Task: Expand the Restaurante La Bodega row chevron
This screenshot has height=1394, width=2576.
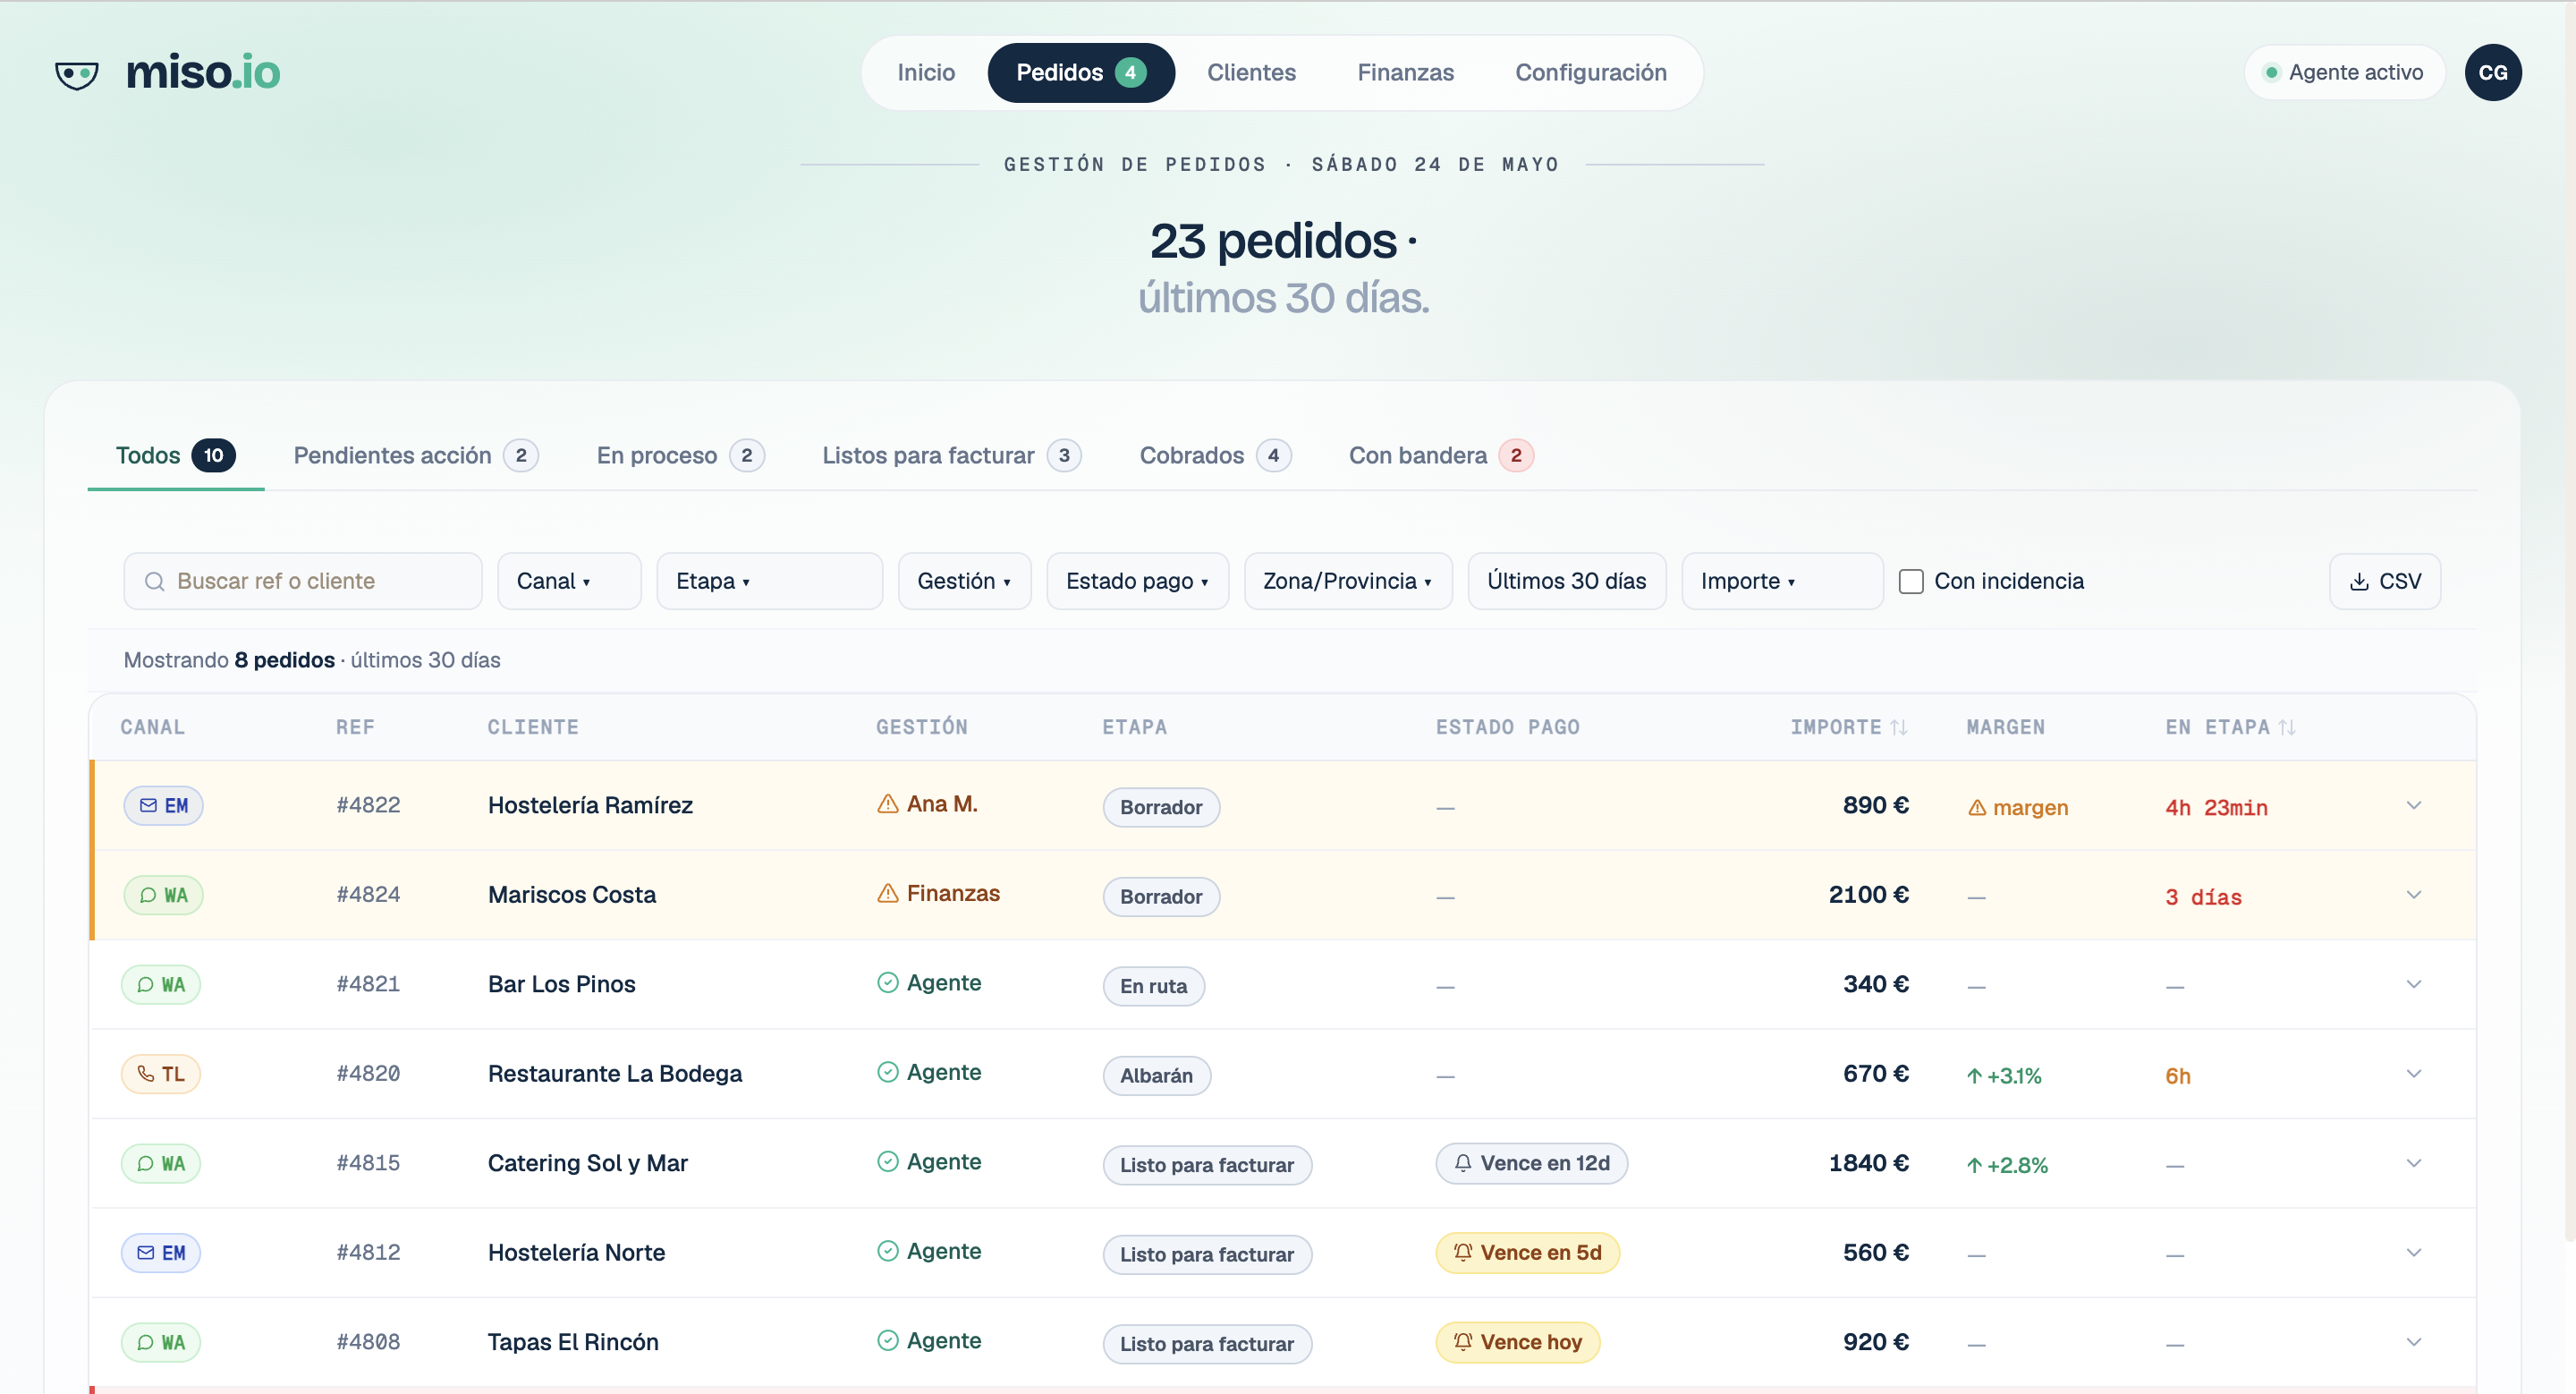Action: (2413, 1074)
